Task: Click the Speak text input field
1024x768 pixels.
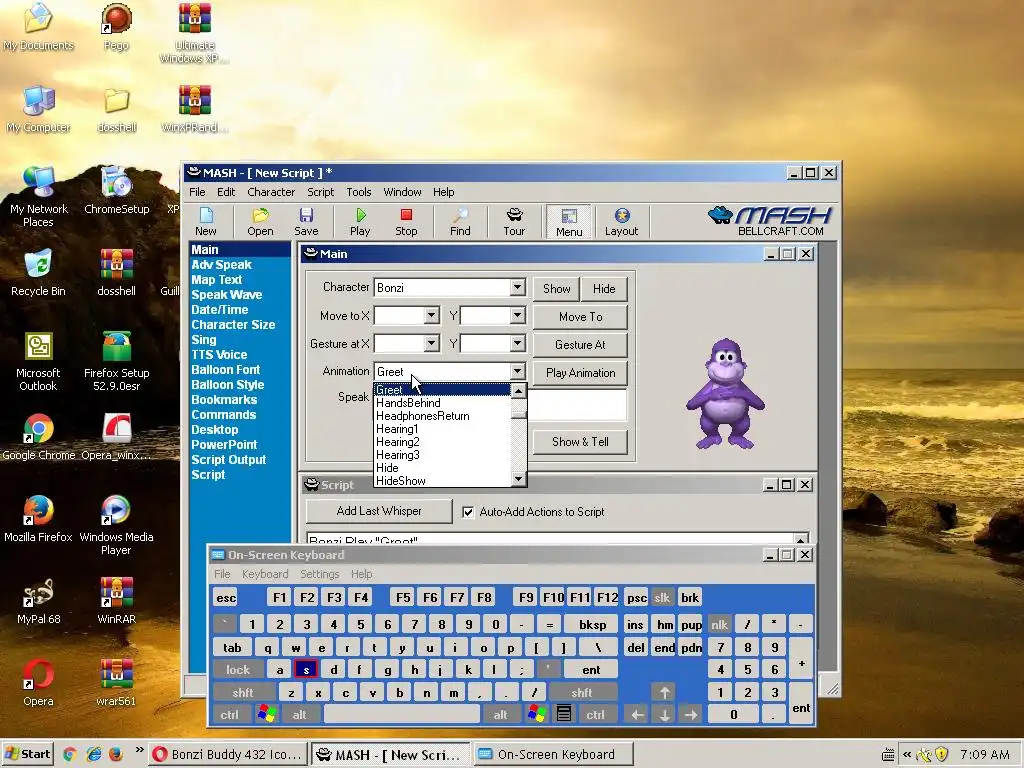Action: pos(577,404)
